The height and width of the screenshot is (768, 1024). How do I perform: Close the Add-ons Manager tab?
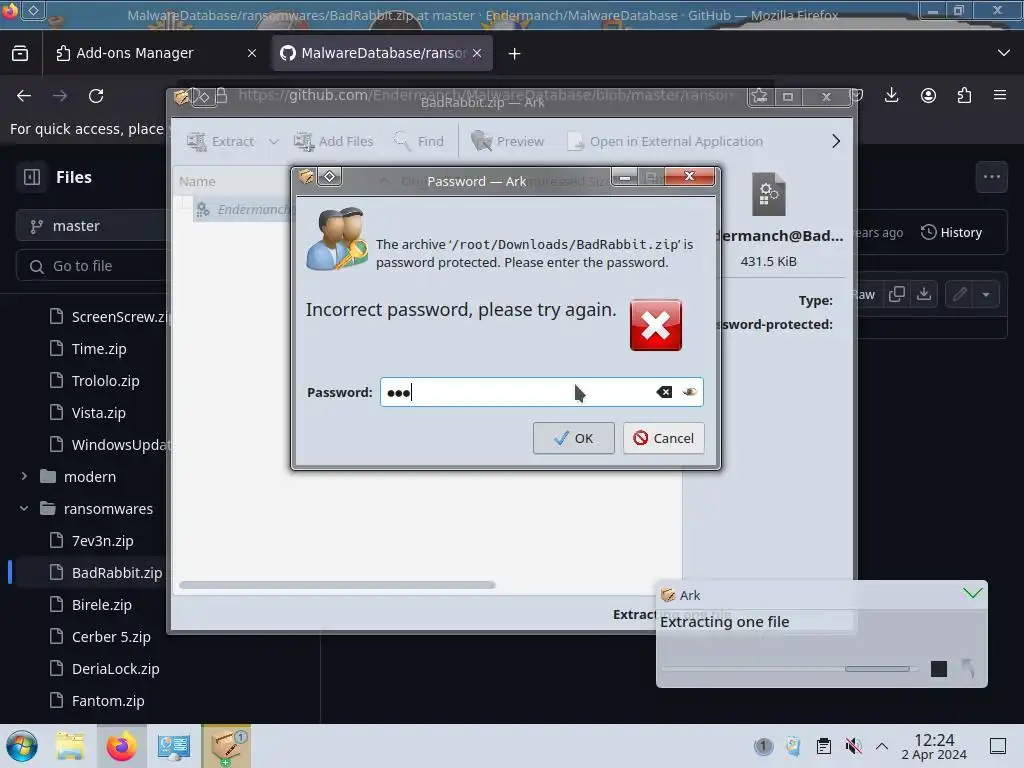point(251,53)
